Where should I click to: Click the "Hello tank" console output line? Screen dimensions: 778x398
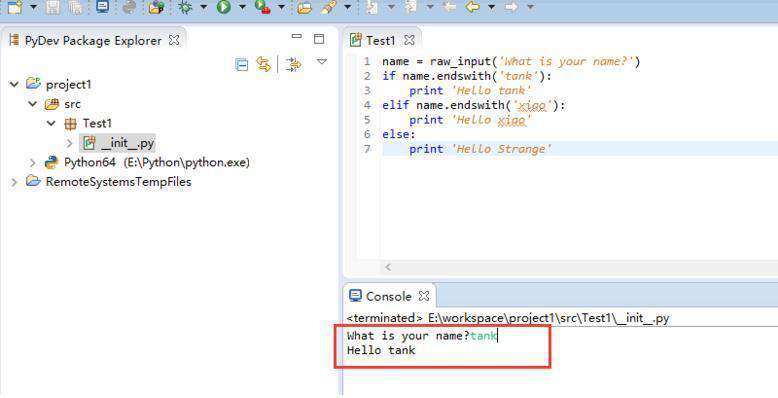click(381, 350)
